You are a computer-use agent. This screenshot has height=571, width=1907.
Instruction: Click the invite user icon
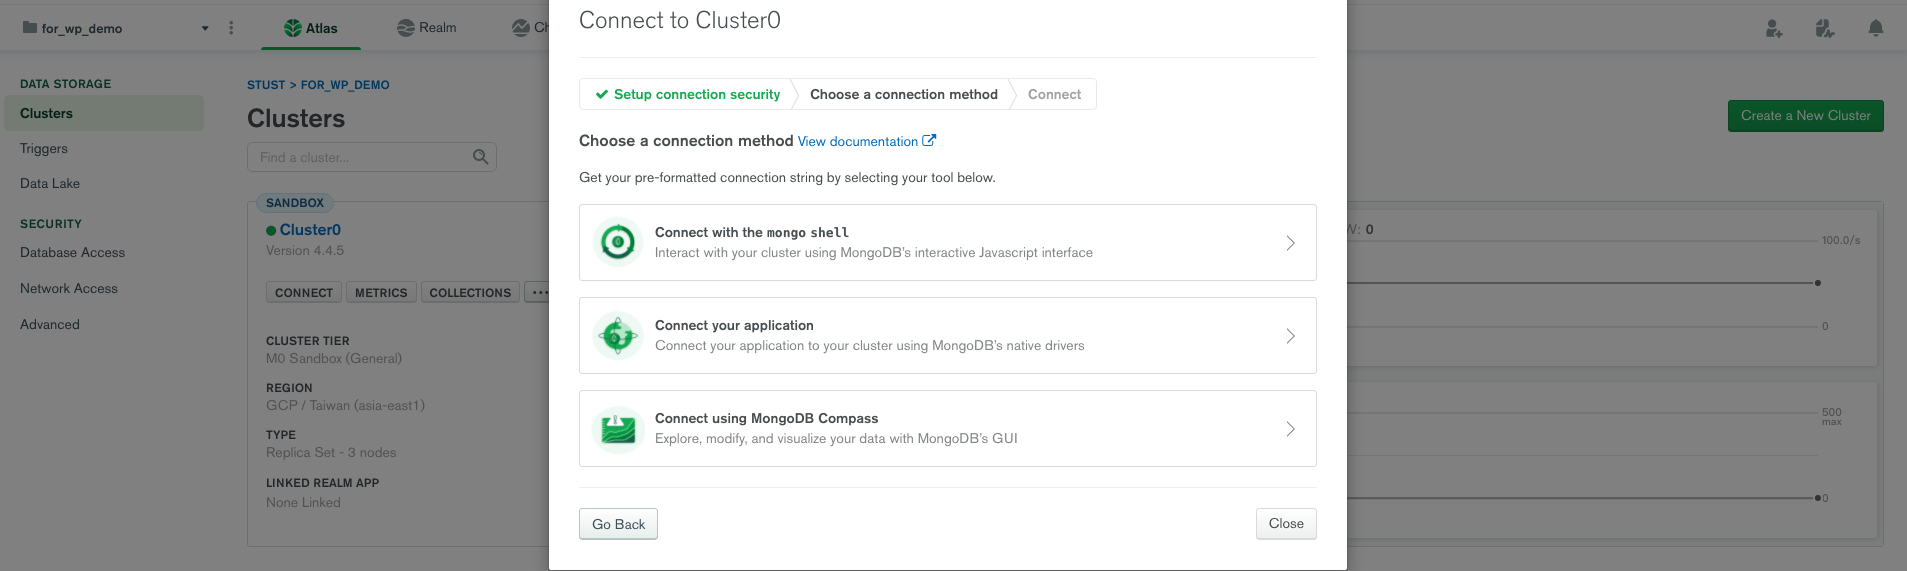coord(1773,28)
